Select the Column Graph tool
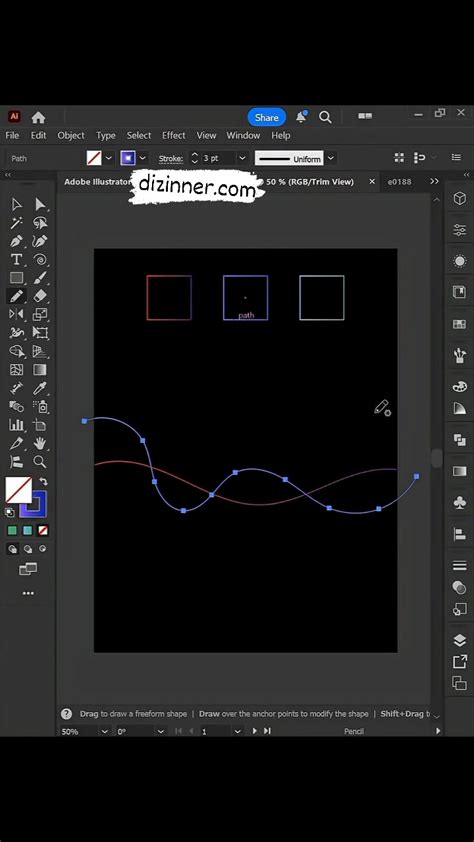Viewport: 474px width, 842px height. (x=17, y=425)
